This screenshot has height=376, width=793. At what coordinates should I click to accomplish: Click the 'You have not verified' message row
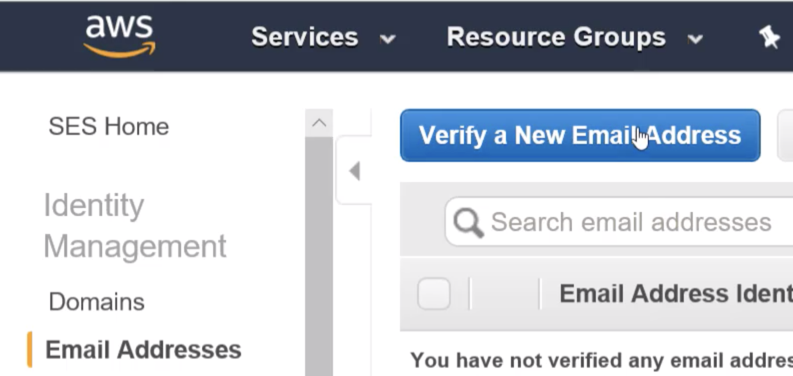coord(602,360)
